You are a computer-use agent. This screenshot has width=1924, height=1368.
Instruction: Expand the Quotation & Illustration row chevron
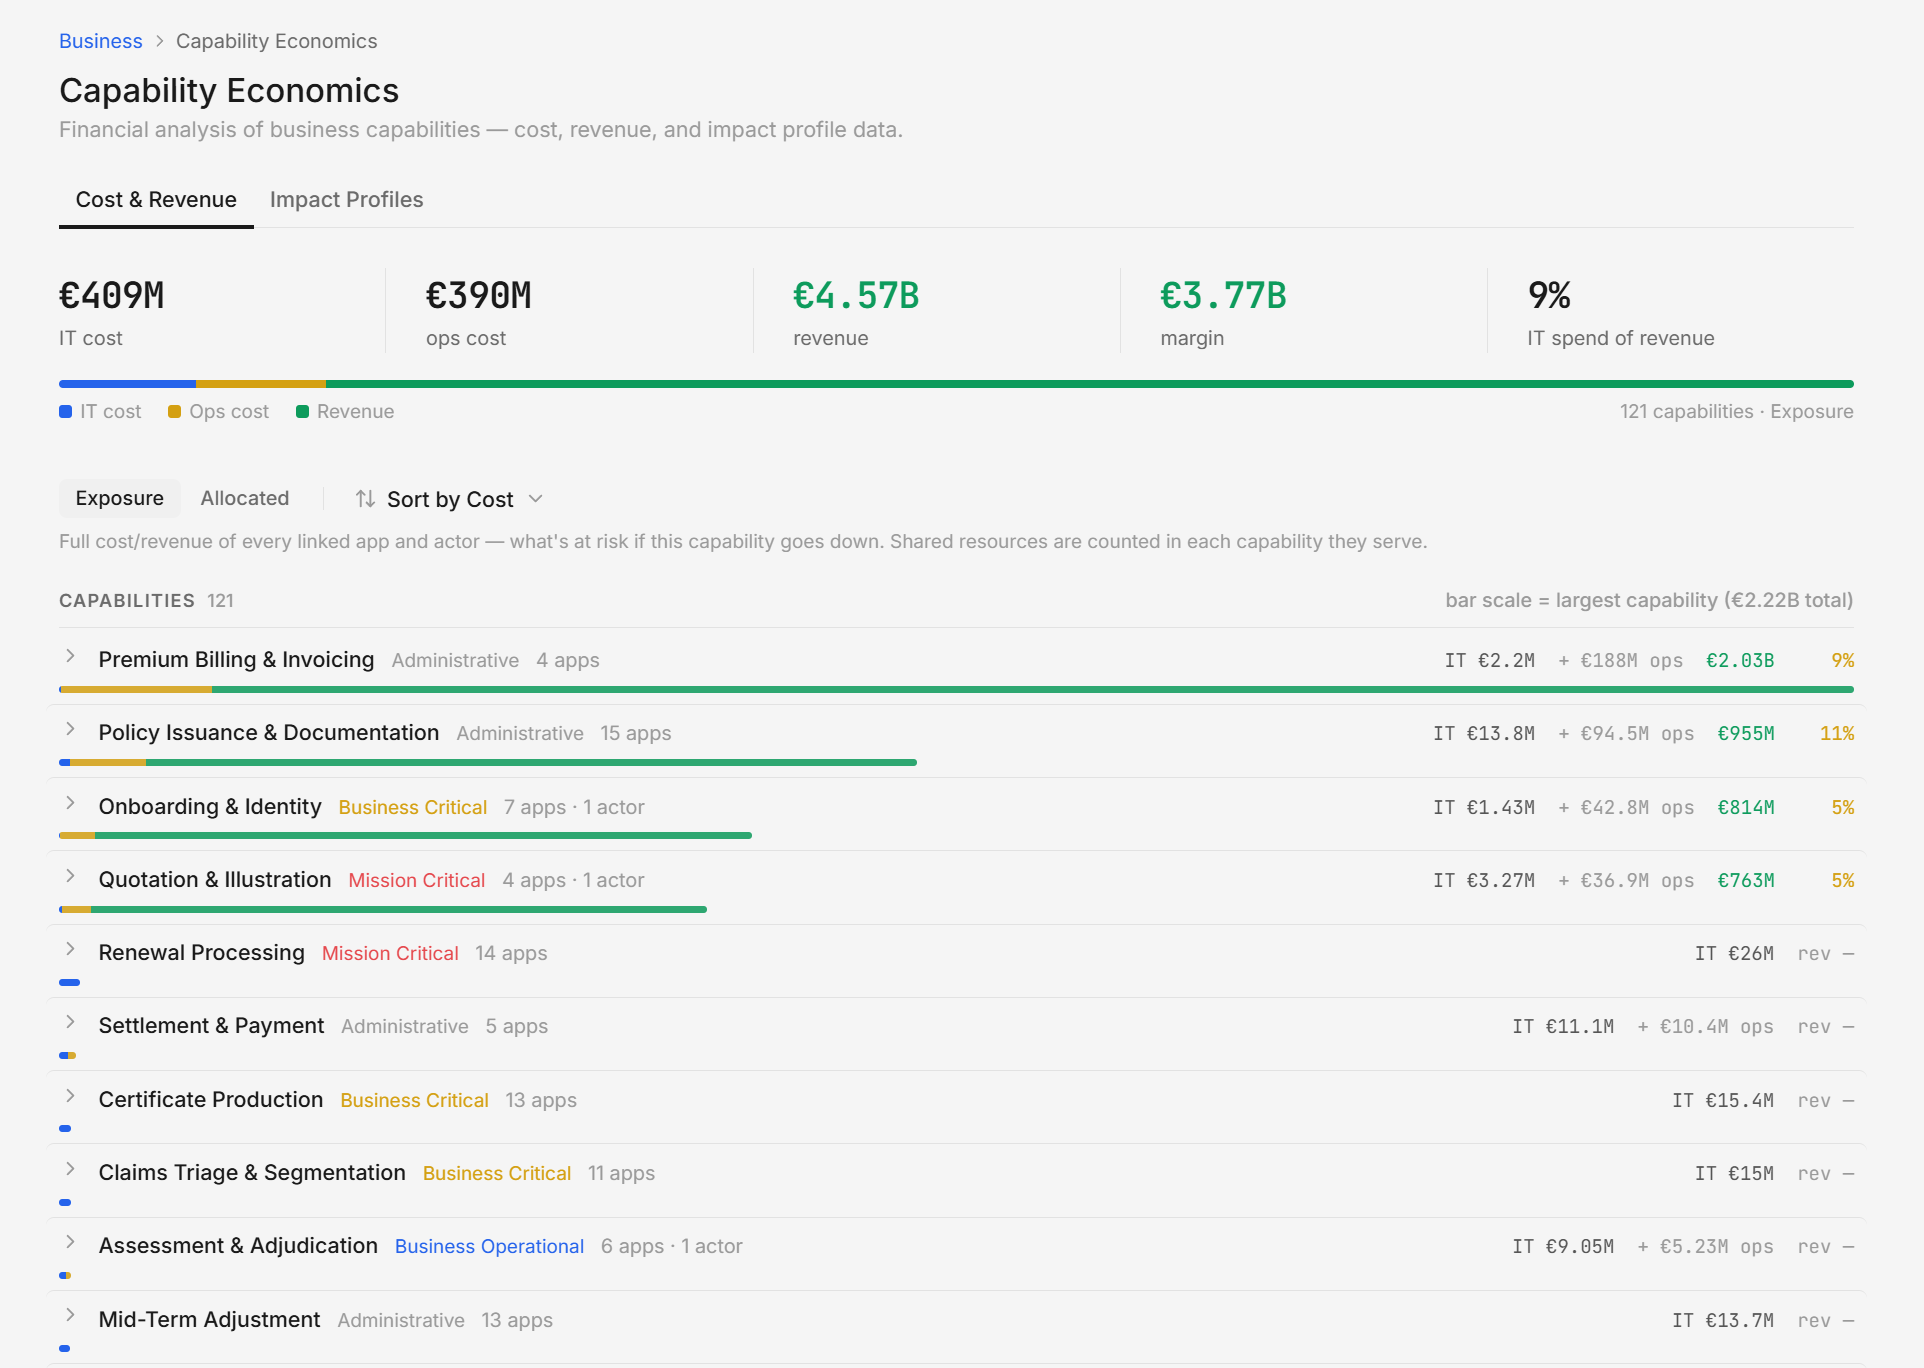70,876
